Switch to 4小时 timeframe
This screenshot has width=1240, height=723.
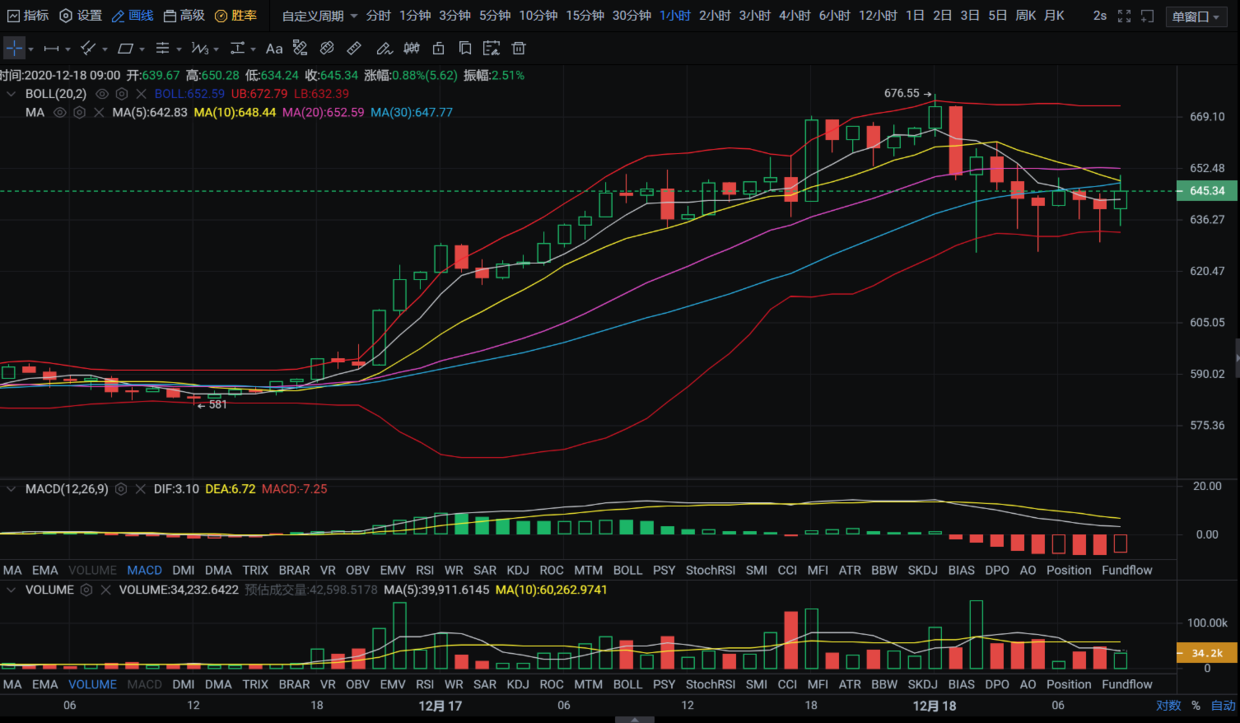point(794,16)
